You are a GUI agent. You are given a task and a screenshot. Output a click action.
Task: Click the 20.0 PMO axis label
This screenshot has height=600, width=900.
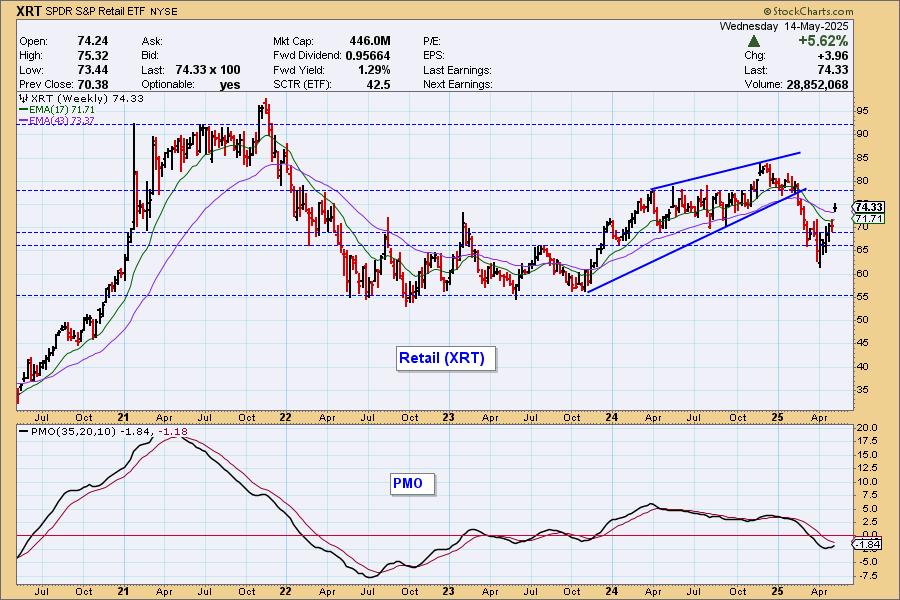click(867, 428)
